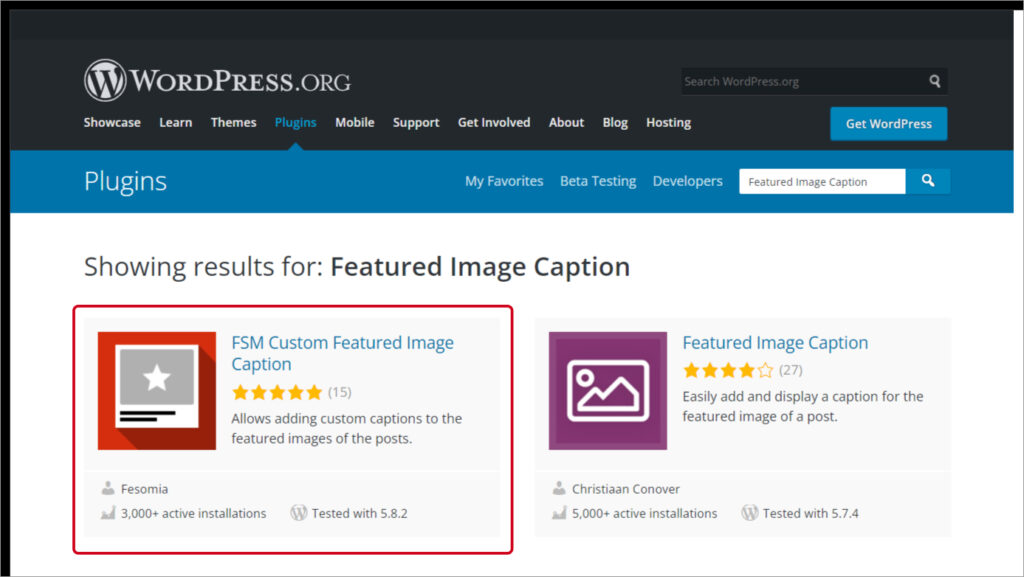Click the Get WordPress button

[888, 123]
